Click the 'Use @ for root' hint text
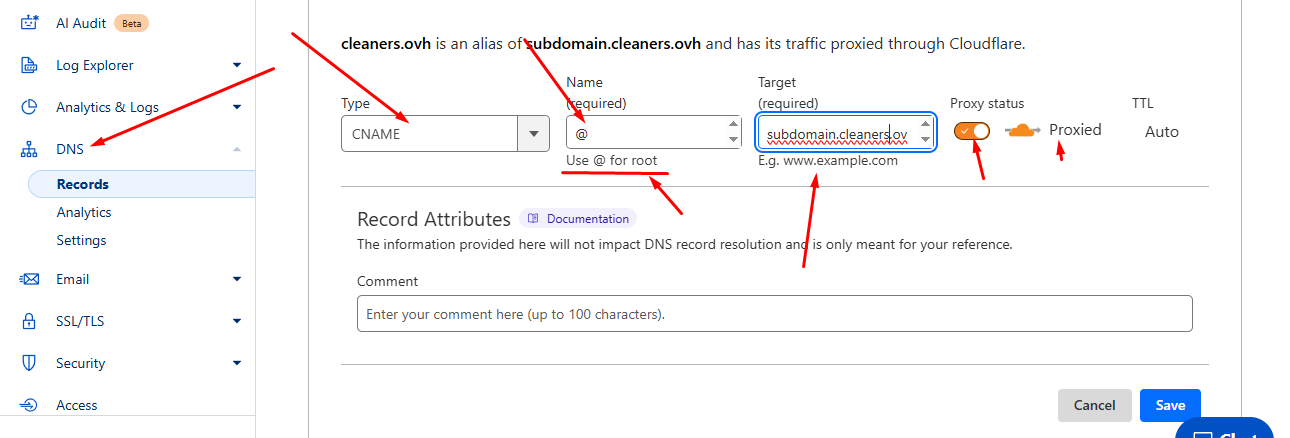 click(x=612, y=160)
